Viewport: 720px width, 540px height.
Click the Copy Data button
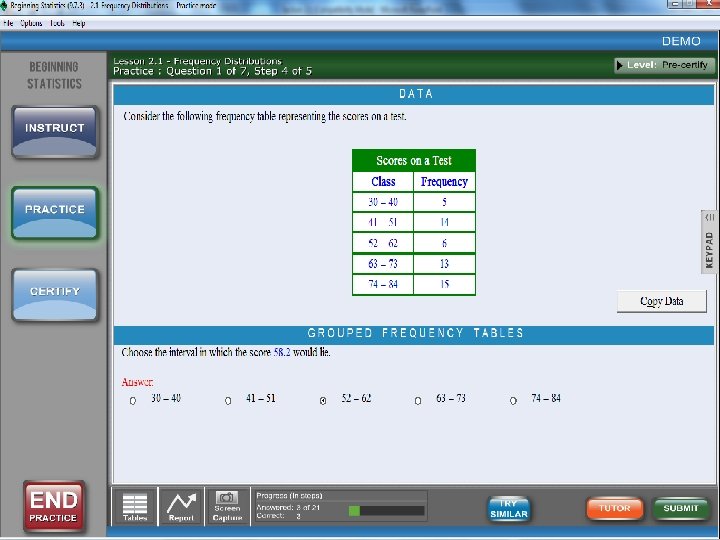click(662, 301)
